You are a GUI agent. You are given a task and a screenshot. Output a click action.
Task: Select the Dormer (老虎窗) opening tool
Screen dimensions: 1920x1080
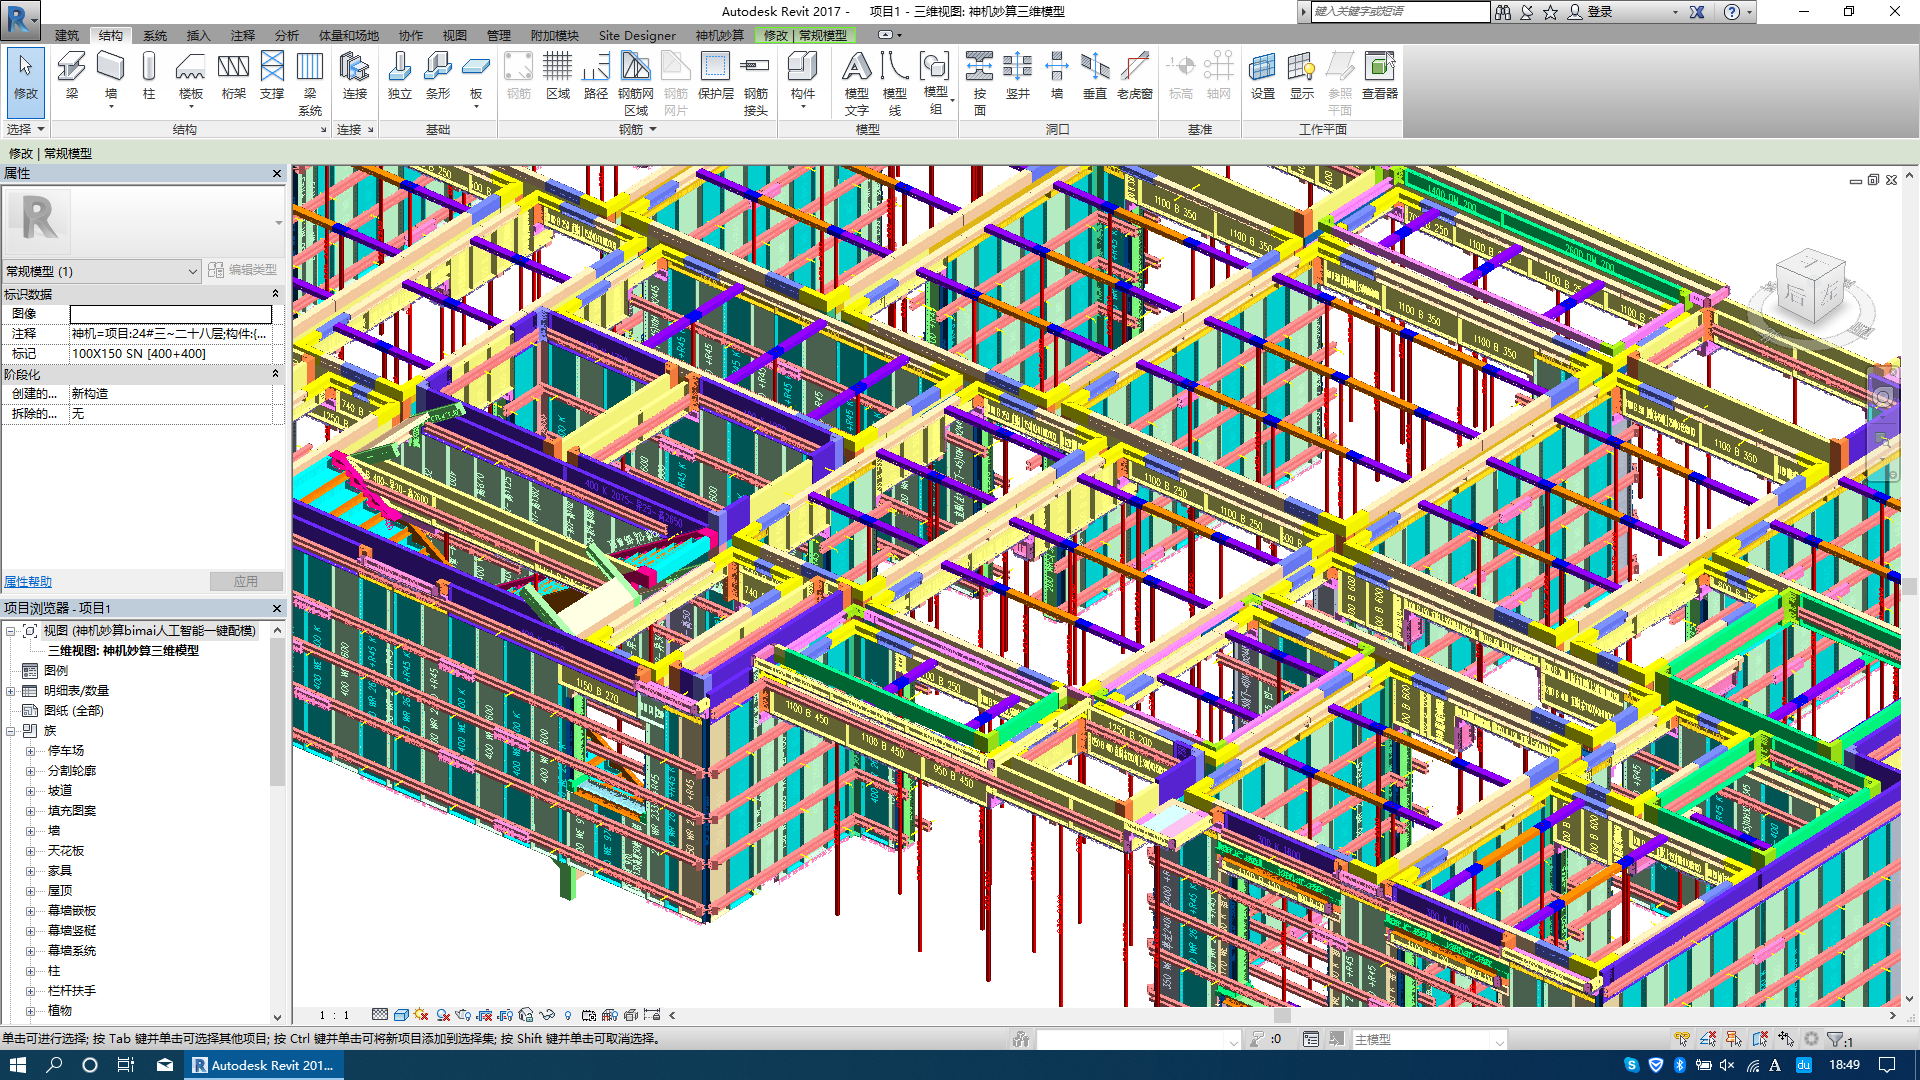point(1134,76)
